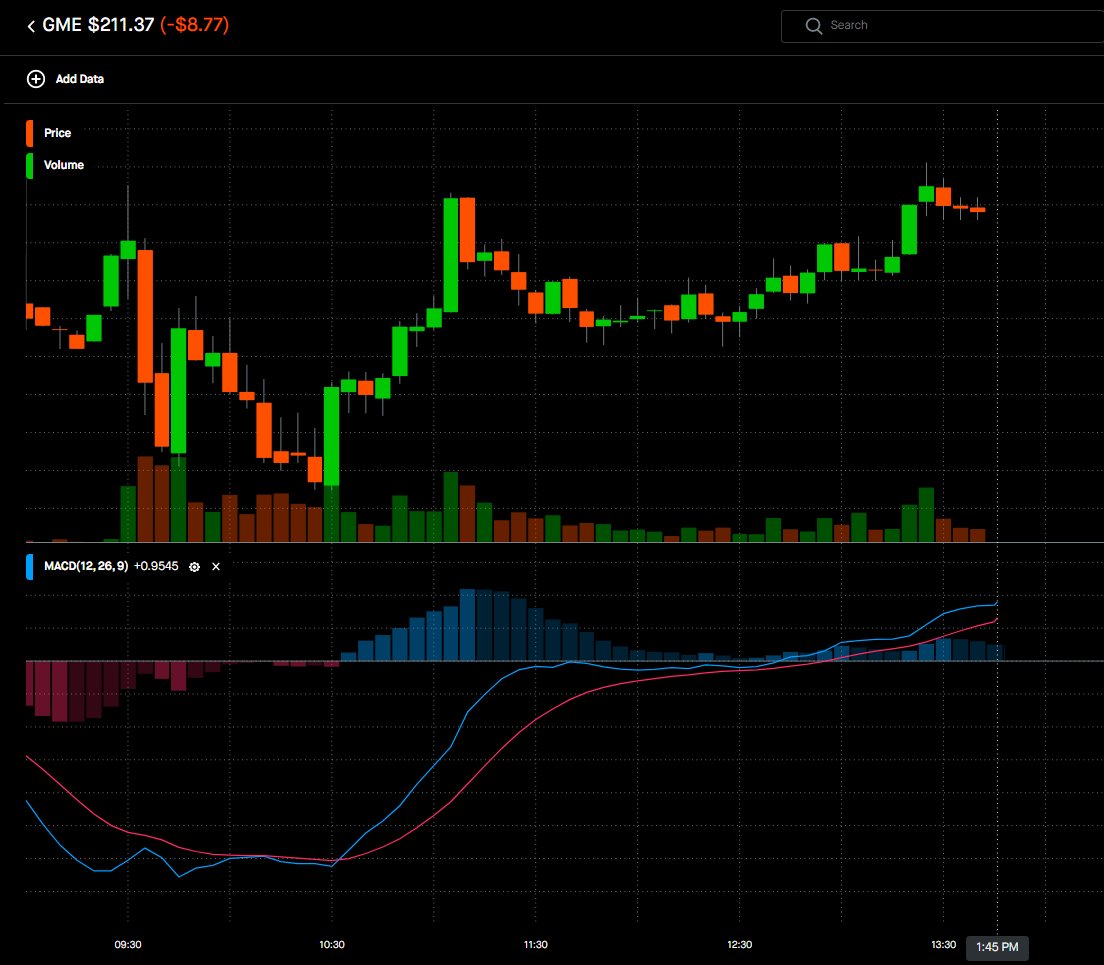
Task: Click the MACD(12, 26, 9) indicator label
Action: (x=86, y=566)
